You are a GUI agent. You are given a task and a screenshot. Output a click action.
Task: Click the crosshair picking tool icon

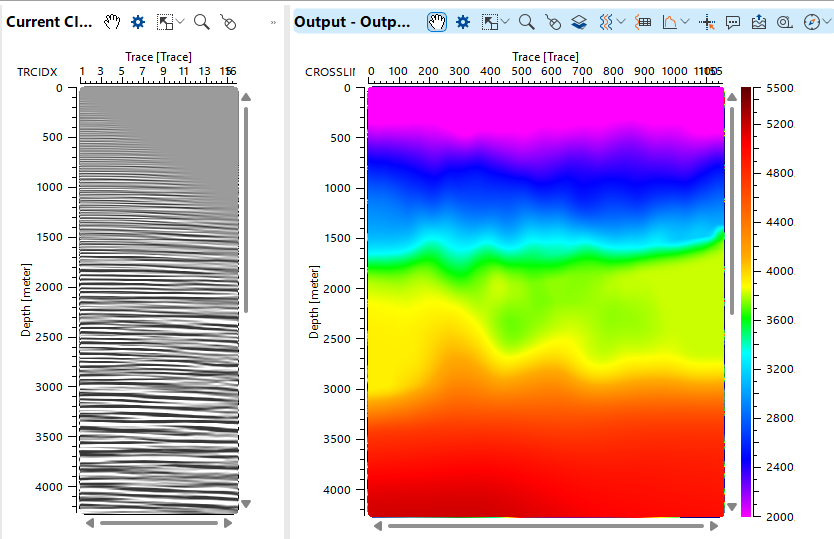click(708, 22)
